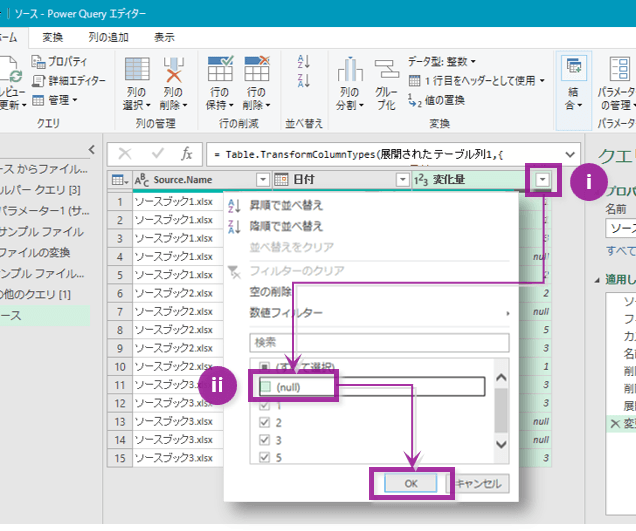Toggle the checkbox for value 3
This screenshot has height=531, width=636.
tap(266, 440)
